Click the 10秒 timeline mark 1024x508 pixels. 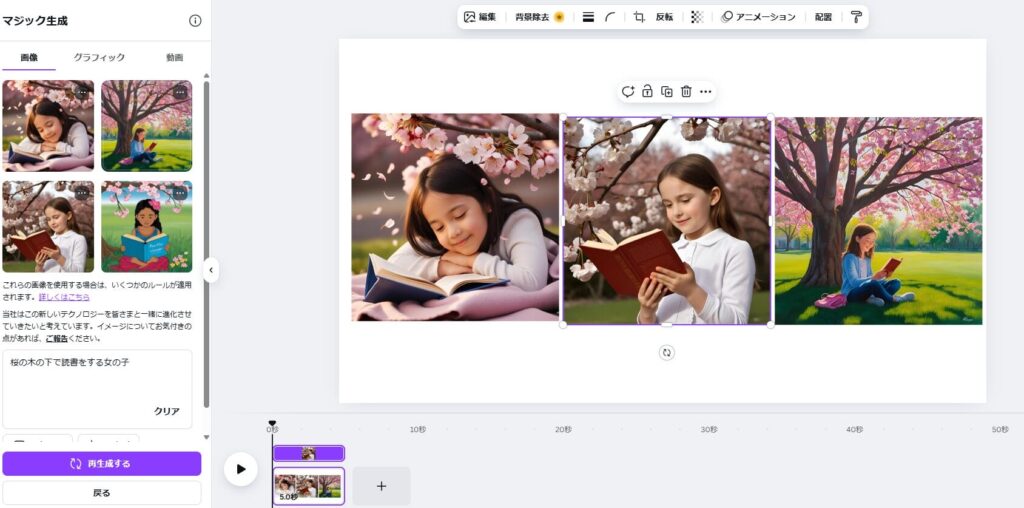click(x=418, y=429)
